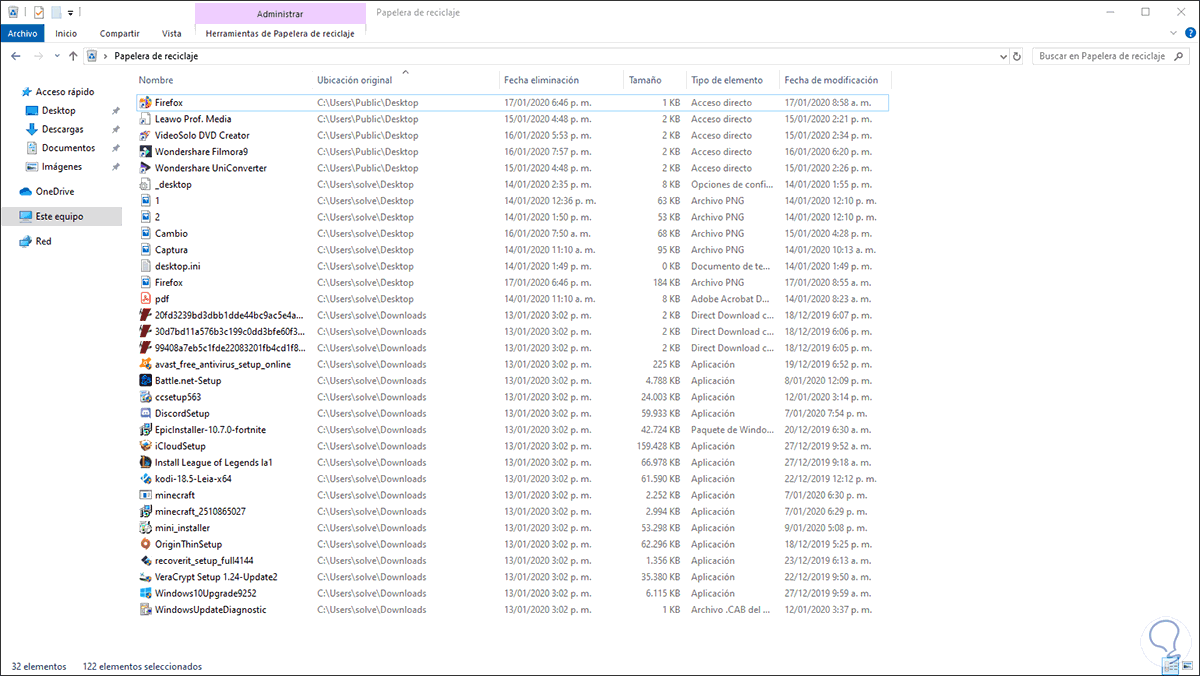Open the Inicio ribbon tab
1200x676 pixels.
point(66,33)
